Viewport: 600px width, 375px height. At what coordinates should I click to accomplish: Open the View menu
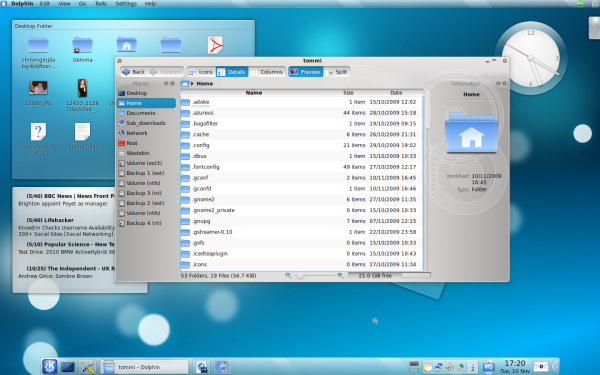coord(64,3)
